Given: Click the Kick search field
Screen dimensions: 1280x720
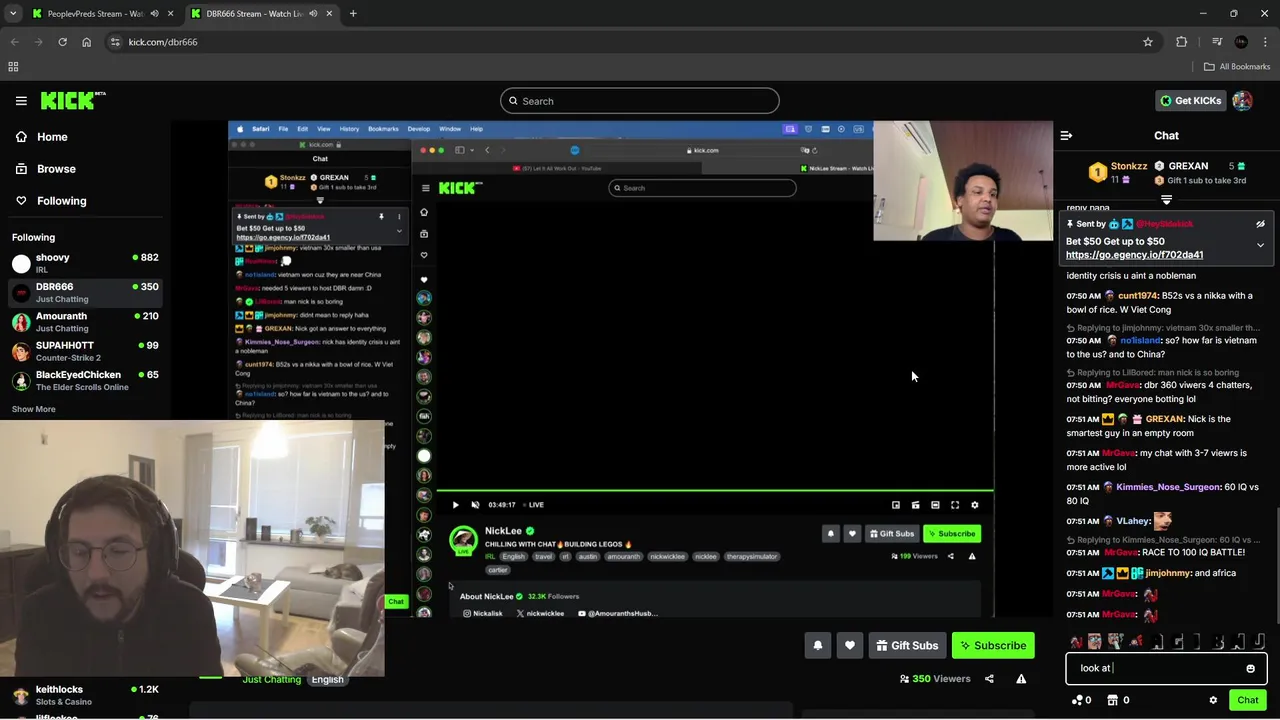Looking at the screenshot, I should click(640, 101).
